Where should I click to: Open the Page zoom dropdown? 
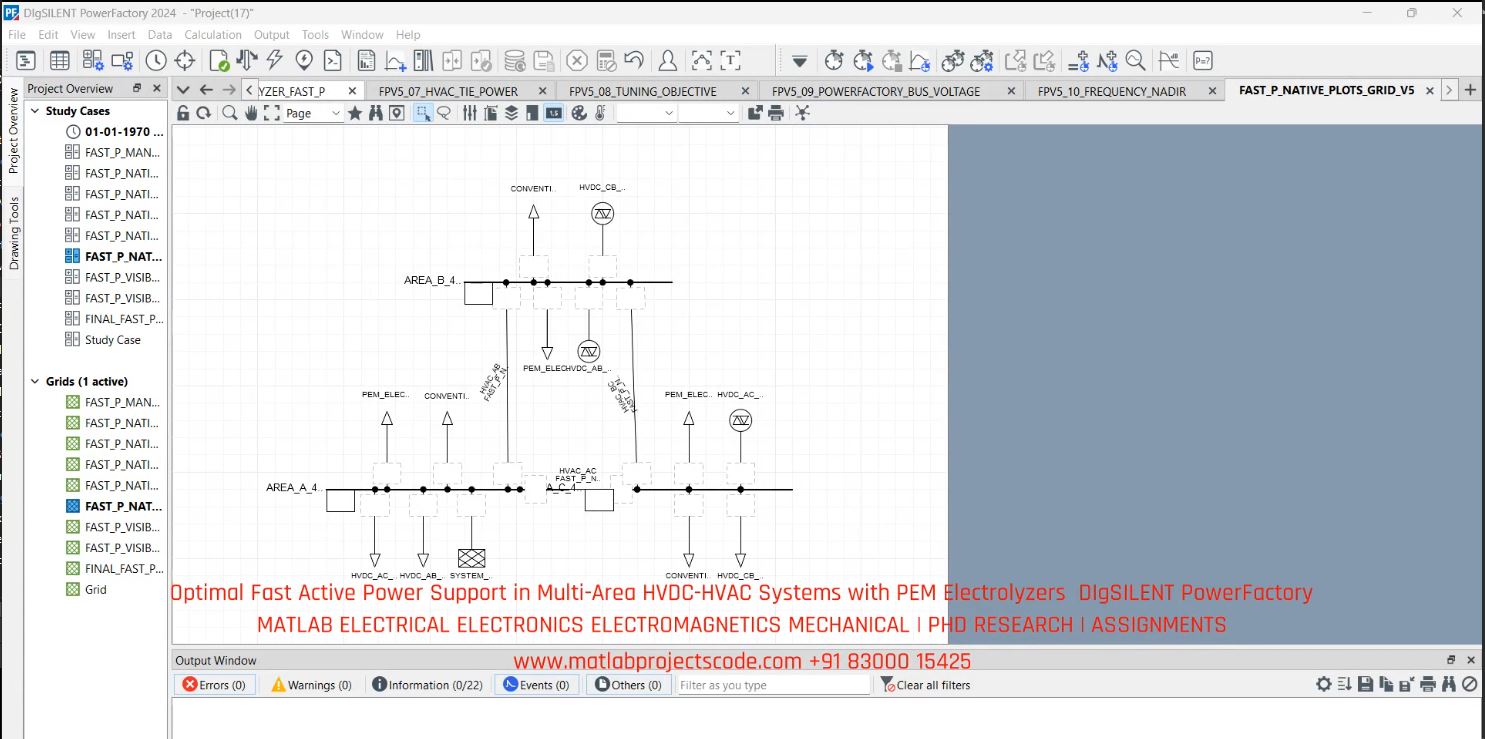click(314, 113)
